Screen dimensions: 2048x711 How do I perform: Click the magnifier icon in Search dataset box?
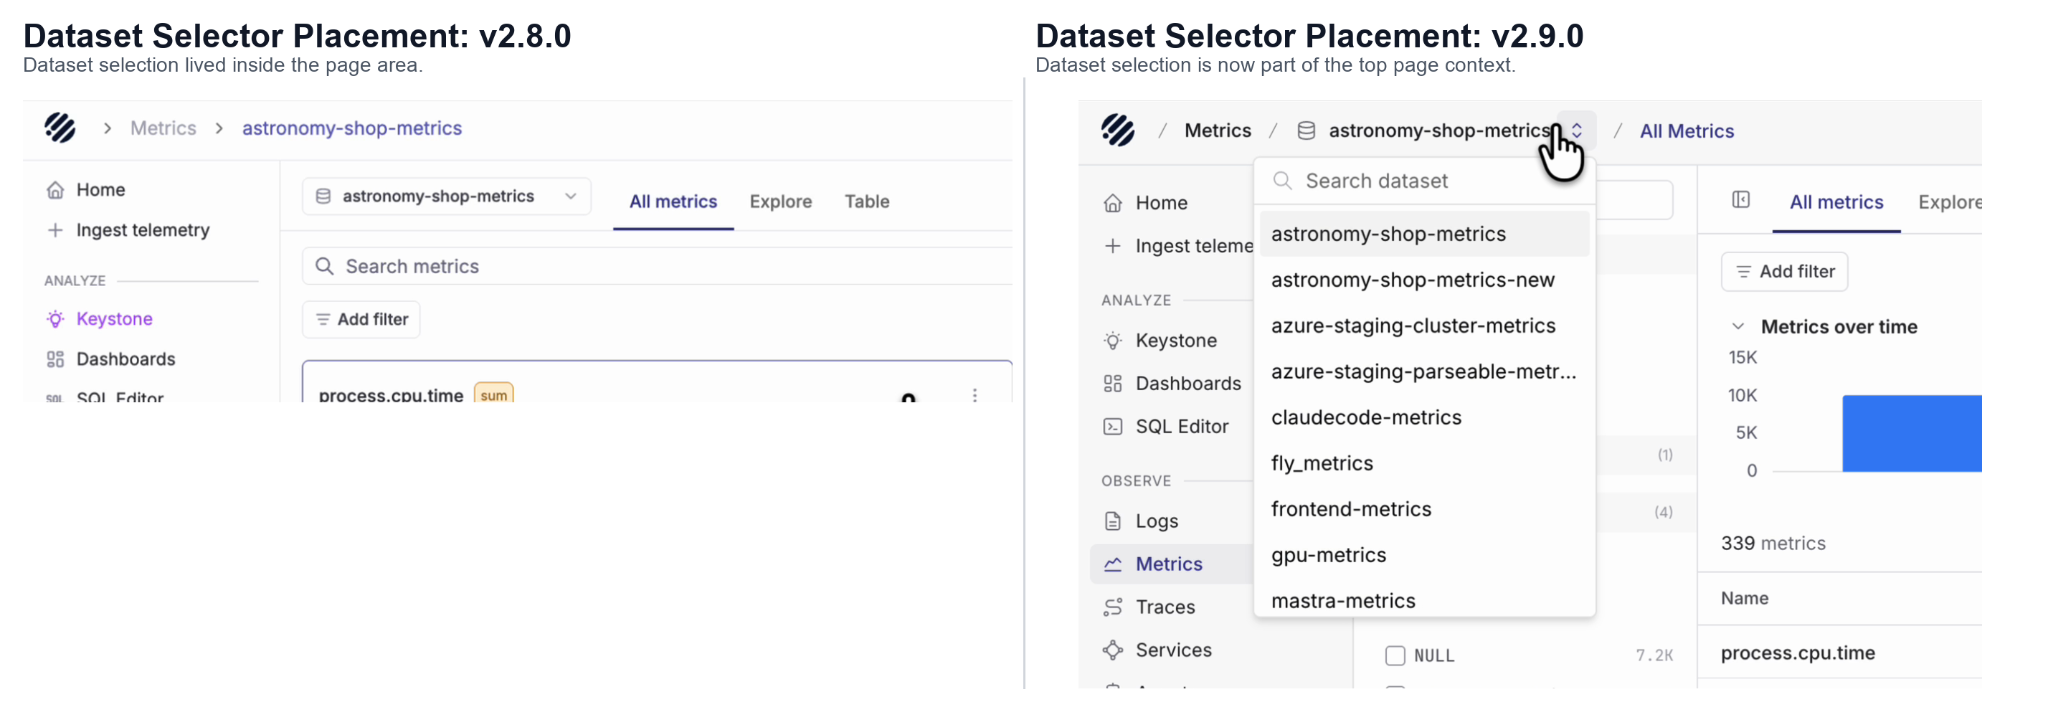[1282, 181]
